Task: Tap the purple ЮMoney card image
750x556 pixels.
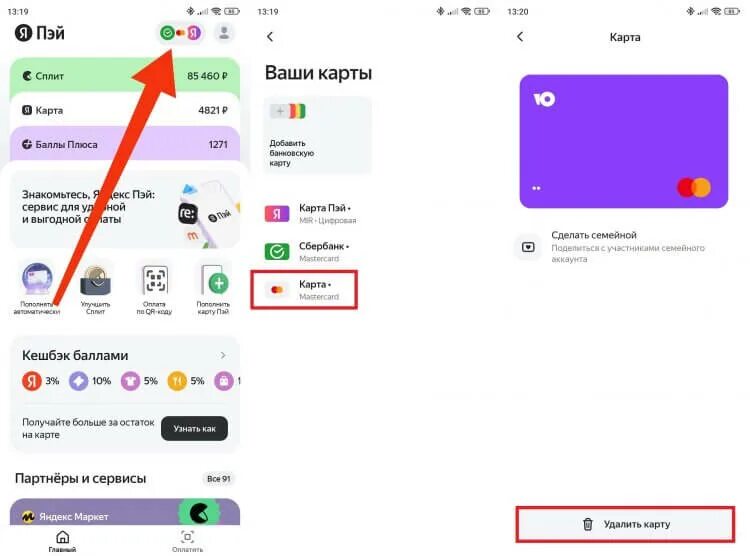Action: [x=624, y=141]
